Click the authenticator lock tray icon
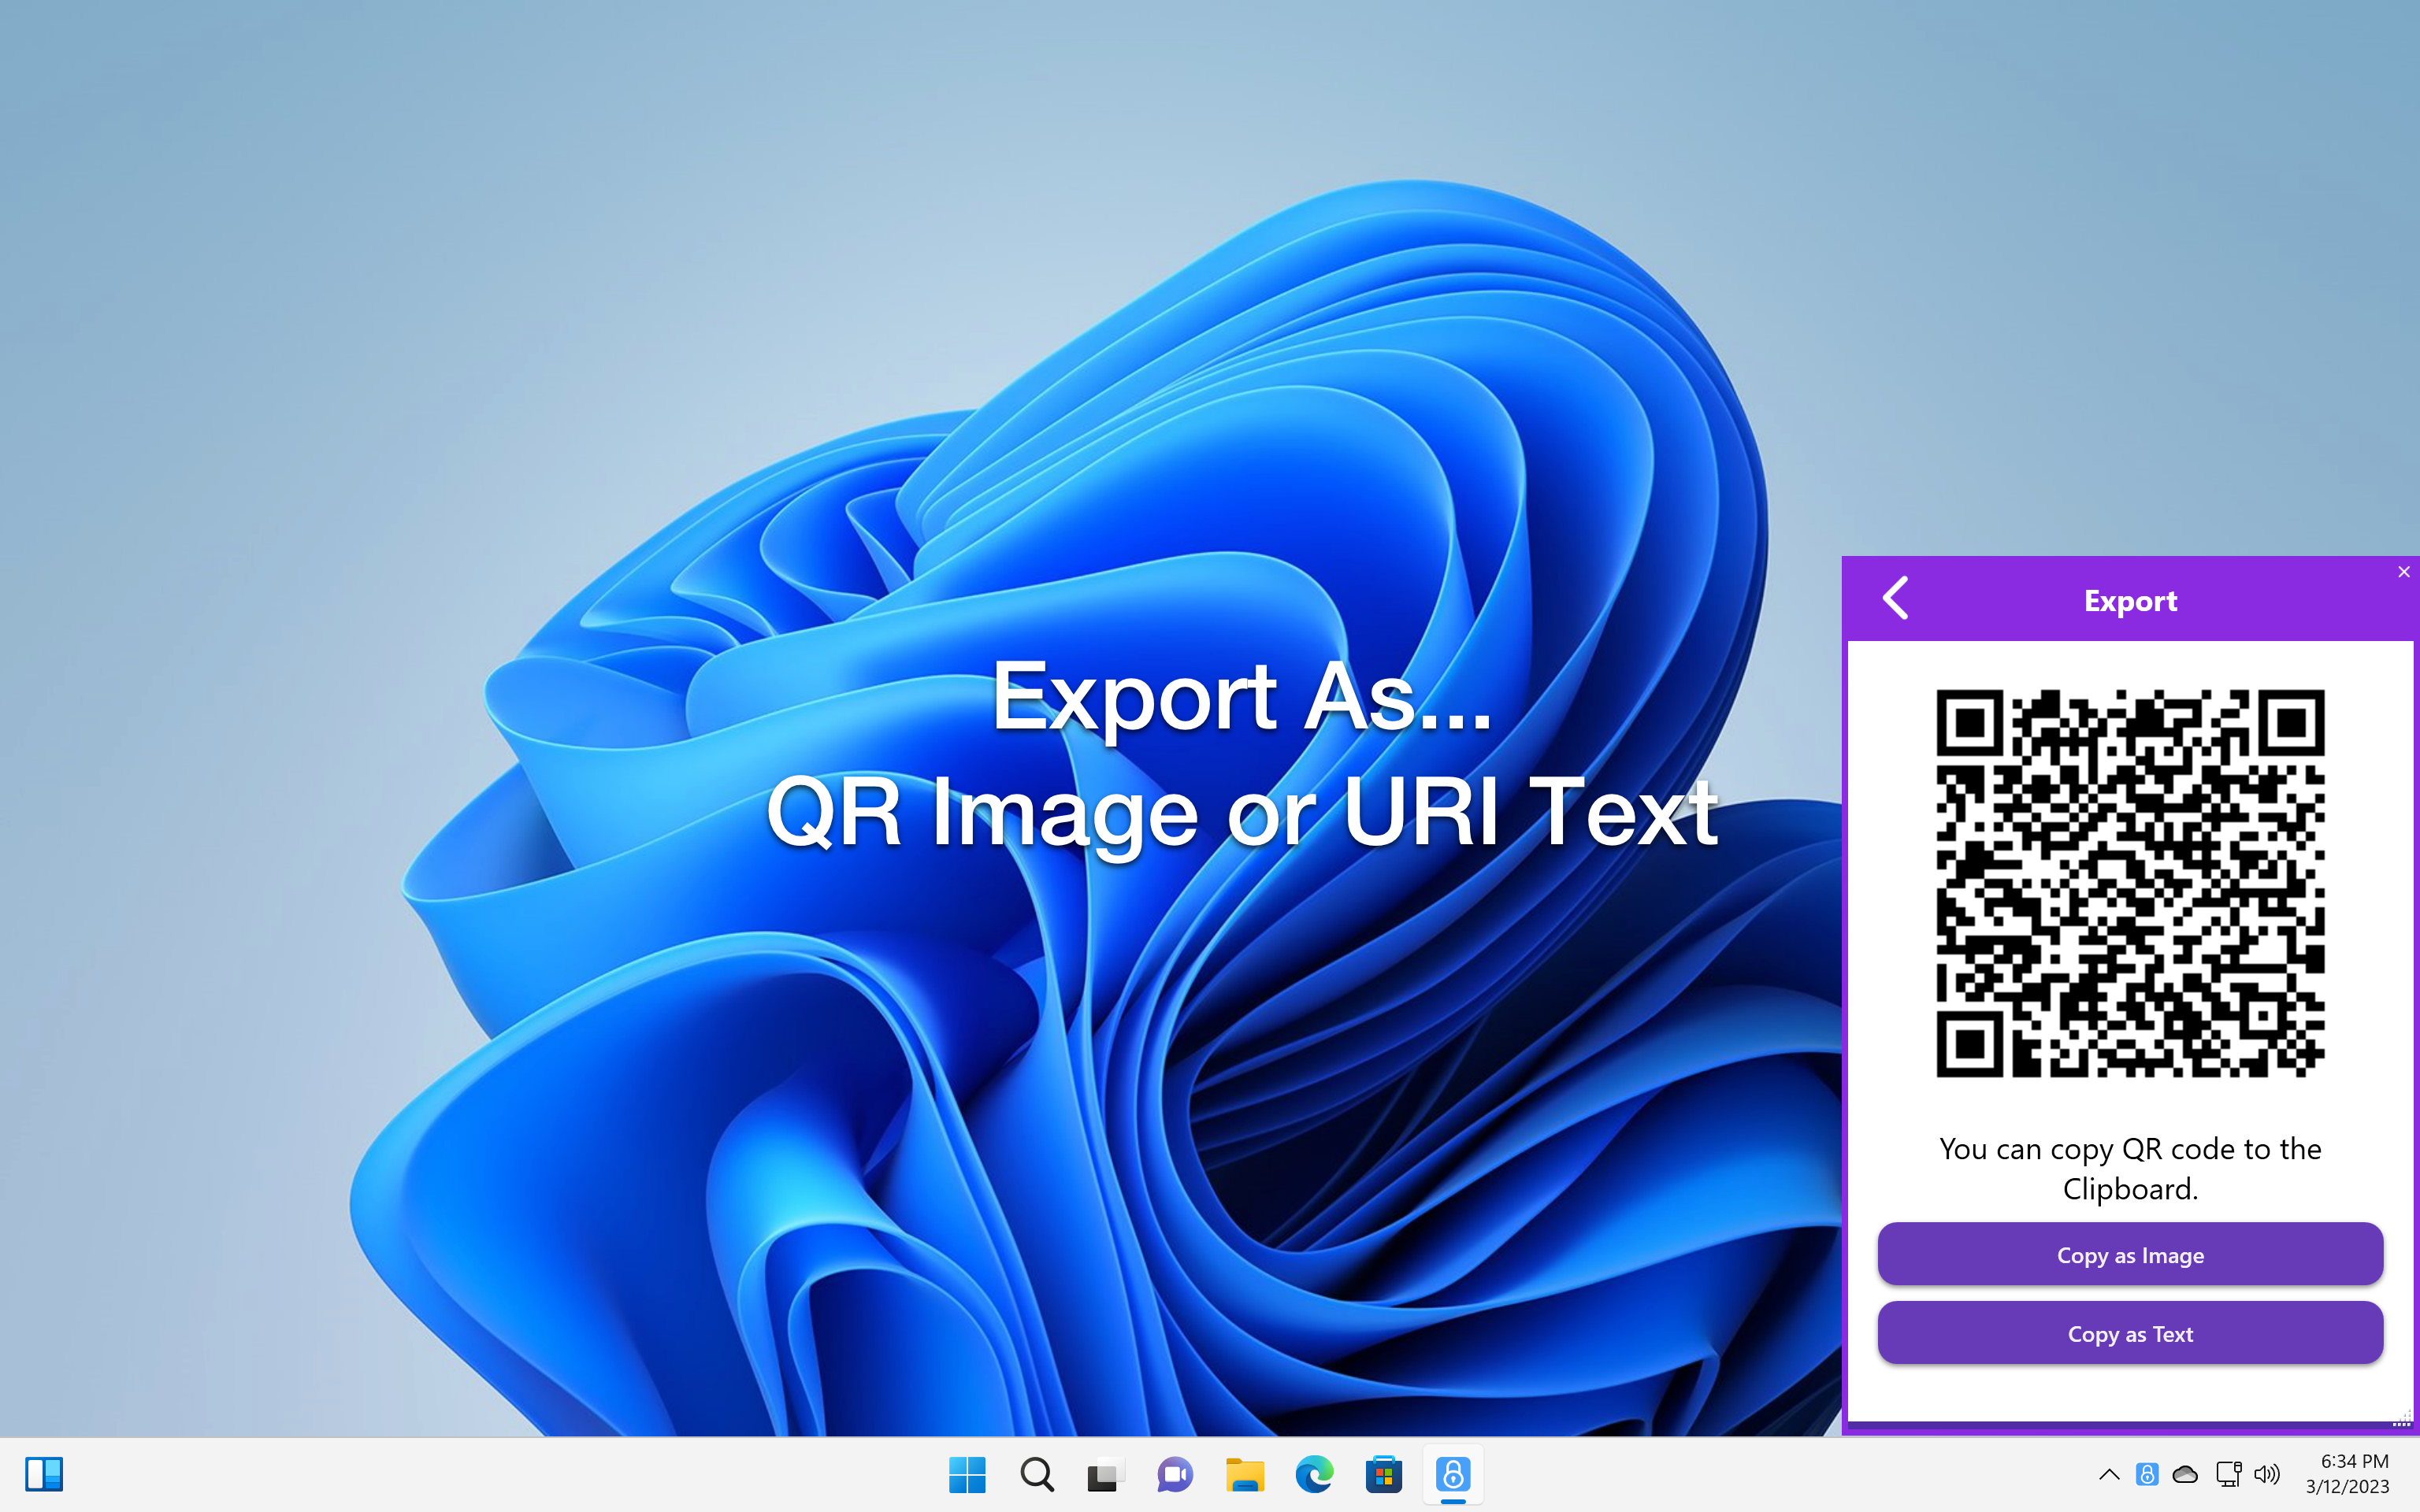 point(2145,1474)
